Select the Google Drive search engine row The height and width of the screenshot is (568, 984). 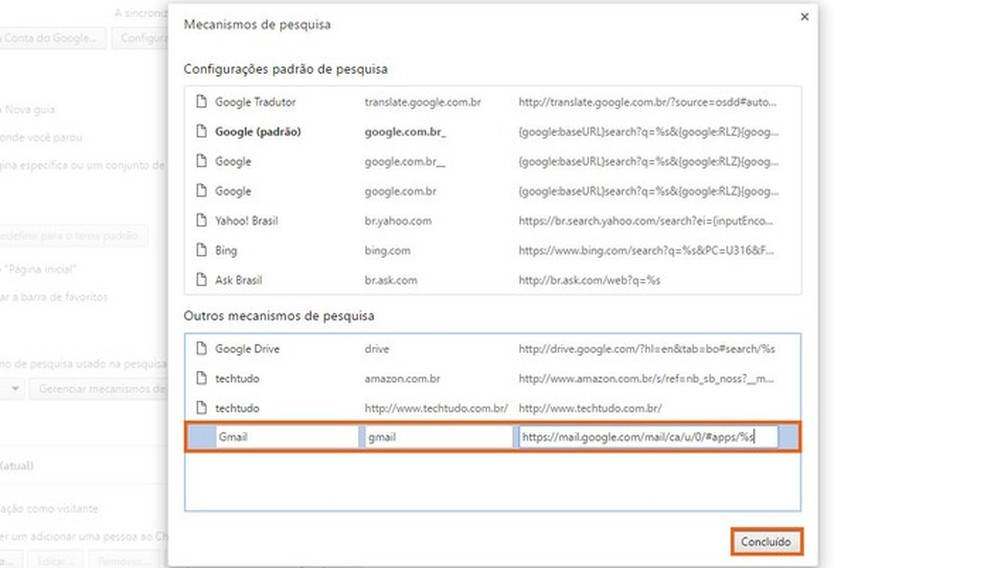(493, 348)
